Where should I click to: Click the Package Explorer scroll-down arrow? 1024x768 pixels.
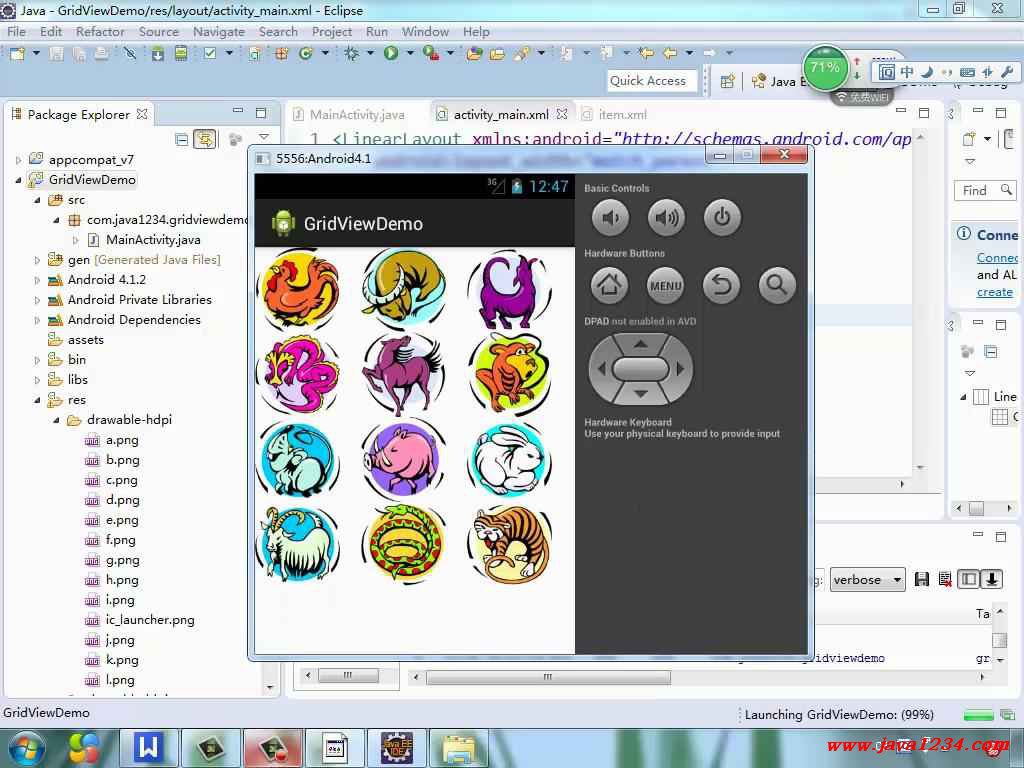[x=270, y=688]
